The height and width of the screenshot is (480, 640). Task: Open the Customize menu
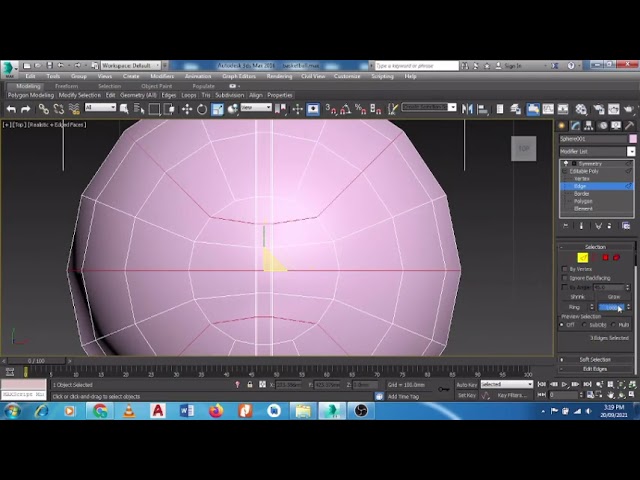[347, 76]
